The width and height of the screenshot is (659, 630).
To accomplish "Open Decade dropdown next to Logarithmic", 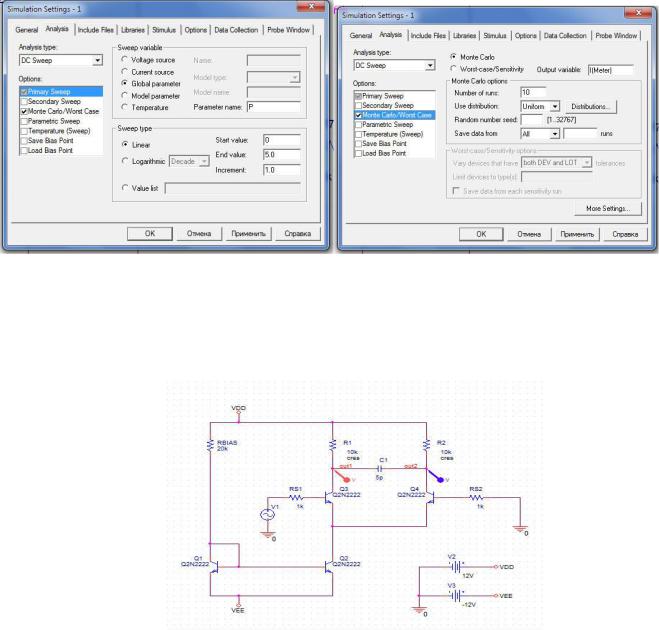I will click(x=204, y=161).
